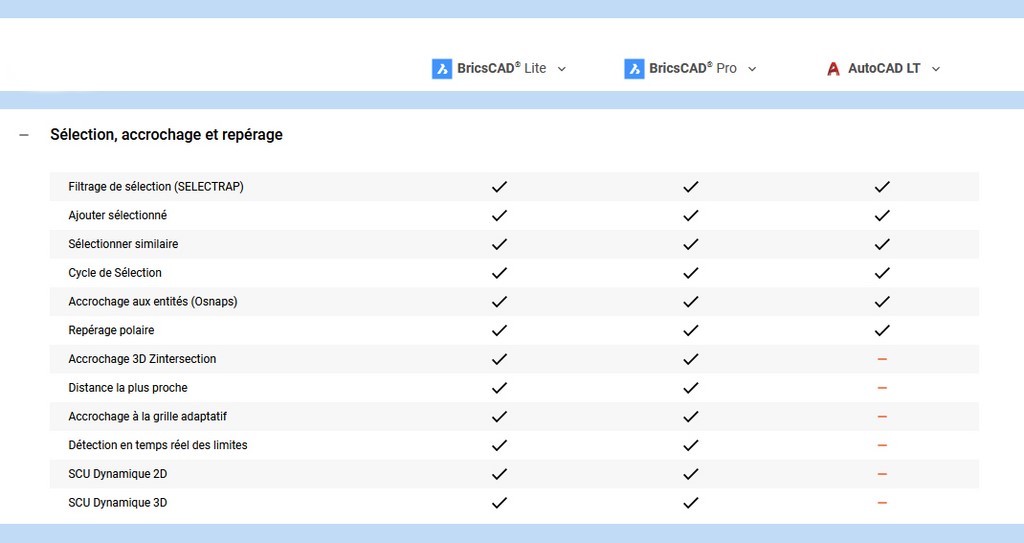Click the AutoCAD LT logo icon
The width and height of the screenshot is (1024, 543).
[833, 69]
